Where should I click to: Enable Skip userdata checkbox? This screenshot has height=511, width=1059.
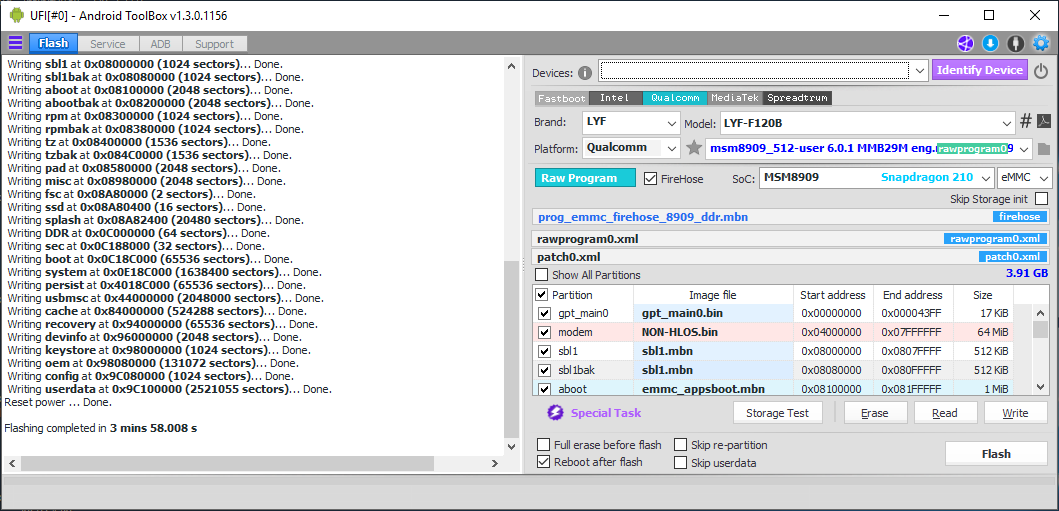[680, 463]
